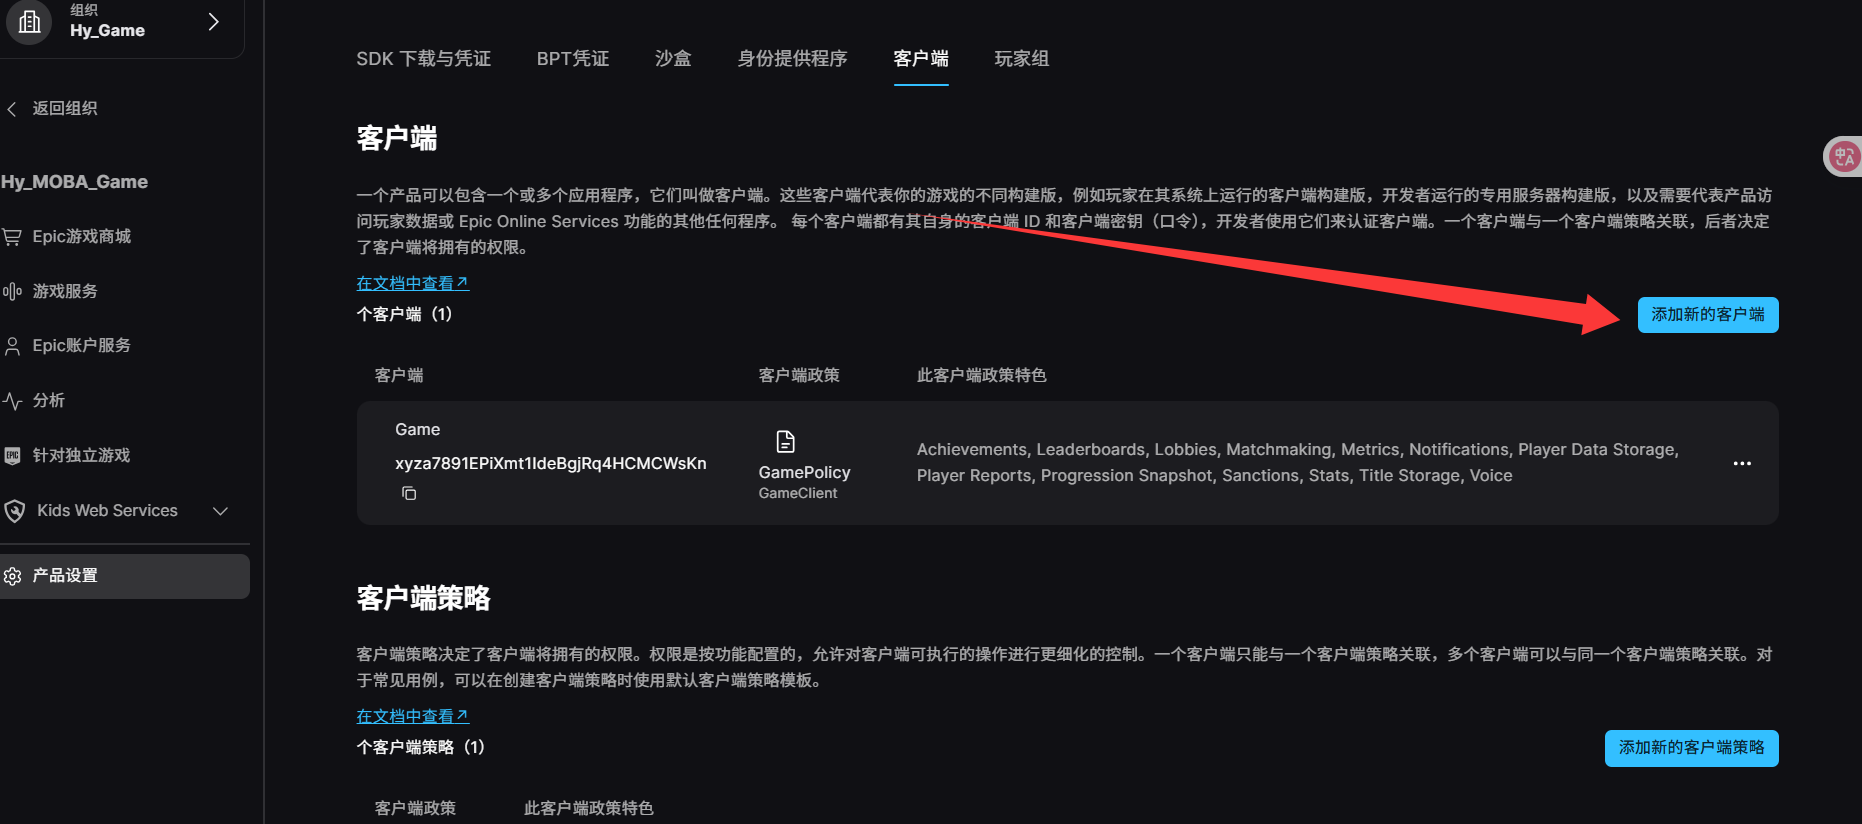Expand the Hy_Game organization chevron
This screenshot has width=1862, height=824.
tap(213, 22)
